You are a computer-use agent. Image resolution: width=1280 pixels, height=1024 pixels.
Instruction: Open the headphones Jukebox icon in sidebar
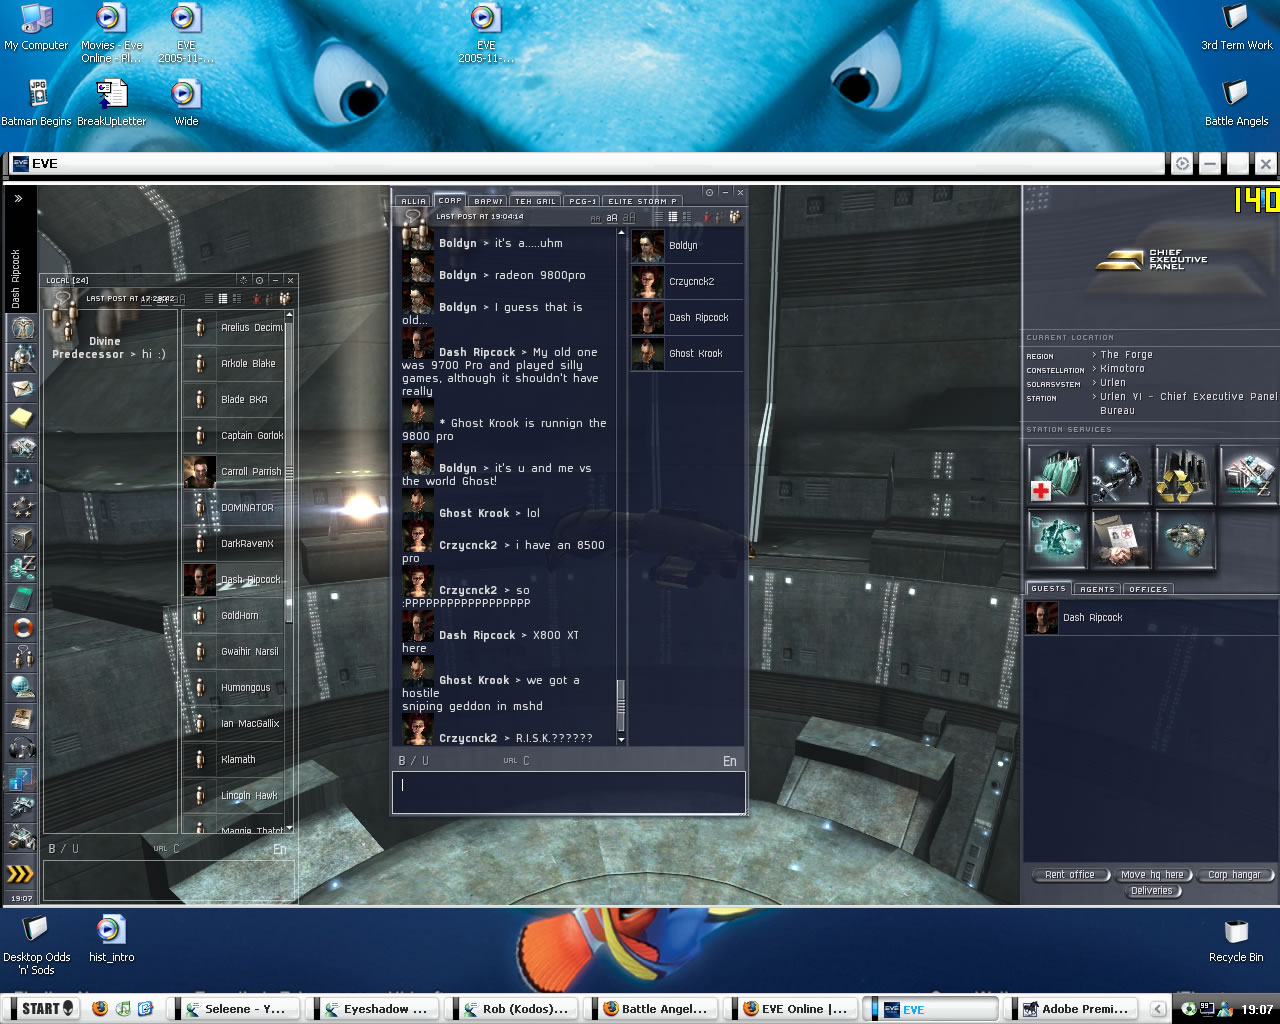(22, 748)
